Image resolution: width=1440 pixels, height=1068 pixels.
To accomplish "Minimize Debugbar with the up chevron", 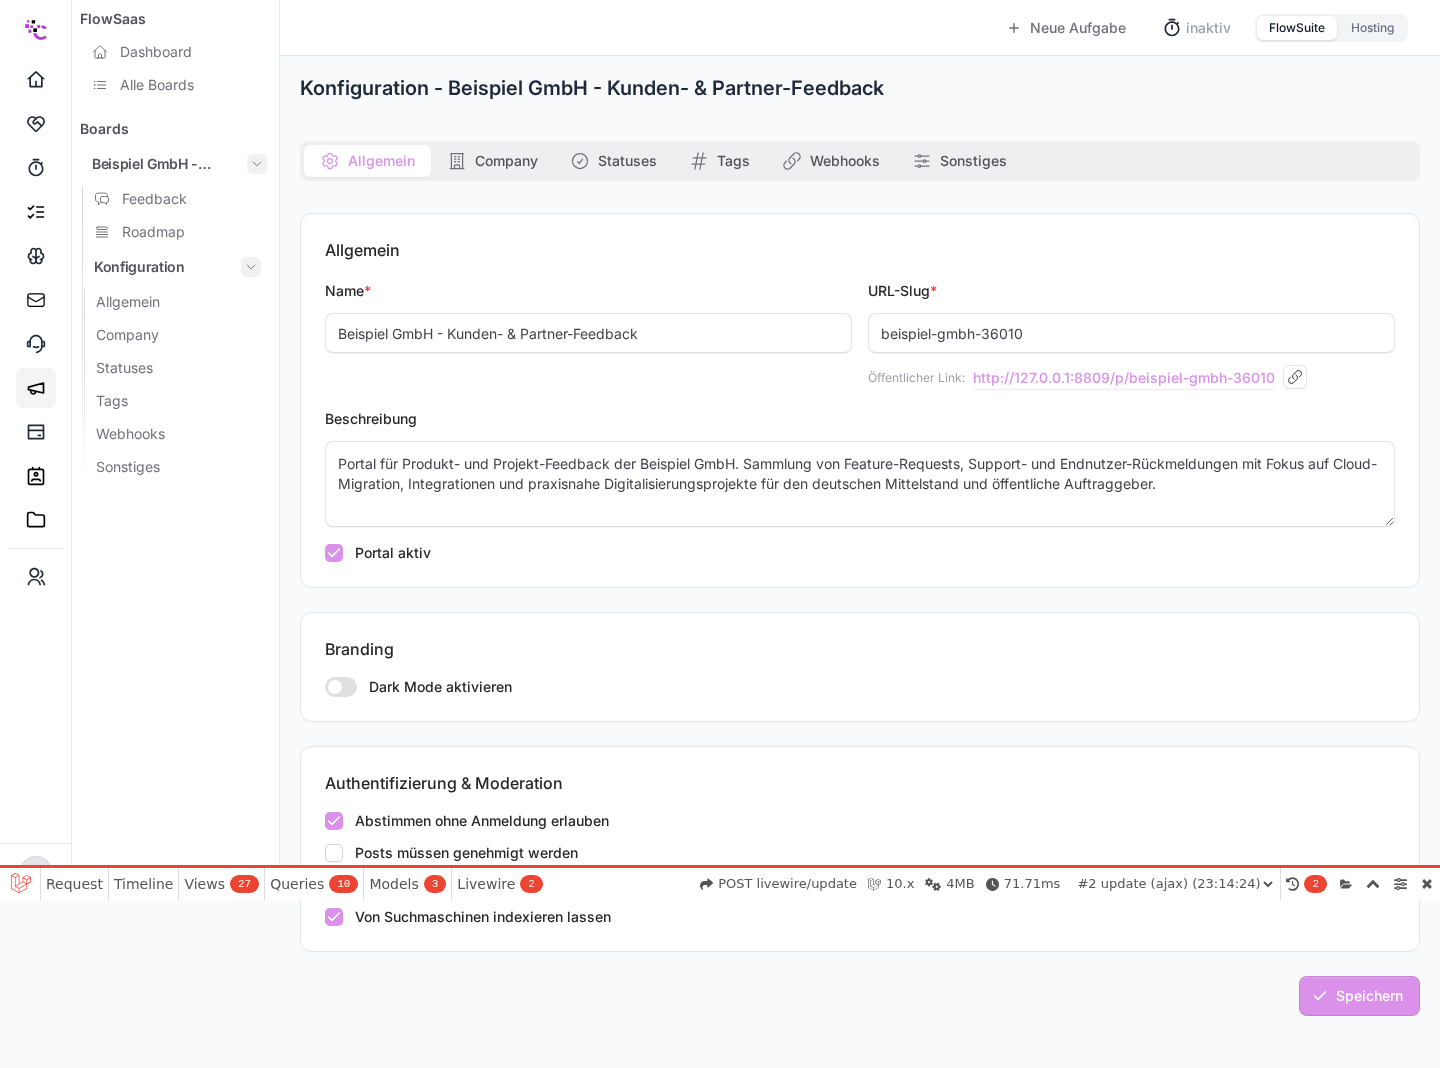I will tap(1373, 884).
